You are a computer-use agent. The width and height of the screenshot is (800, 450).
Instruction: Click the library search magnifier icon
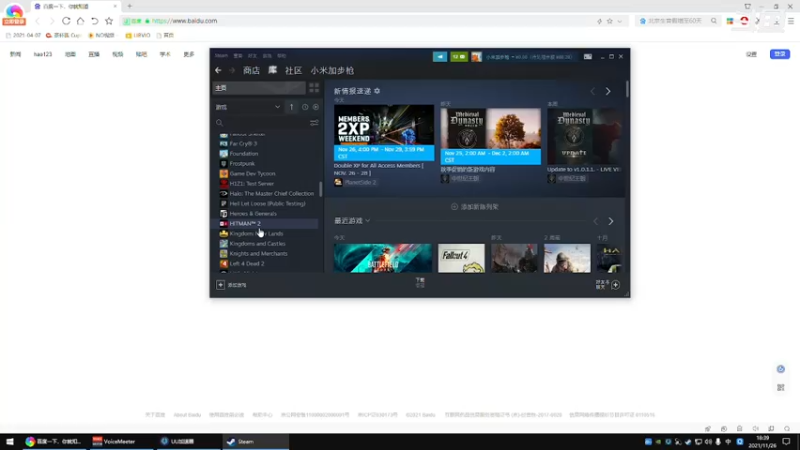click(x=219, y=123)
